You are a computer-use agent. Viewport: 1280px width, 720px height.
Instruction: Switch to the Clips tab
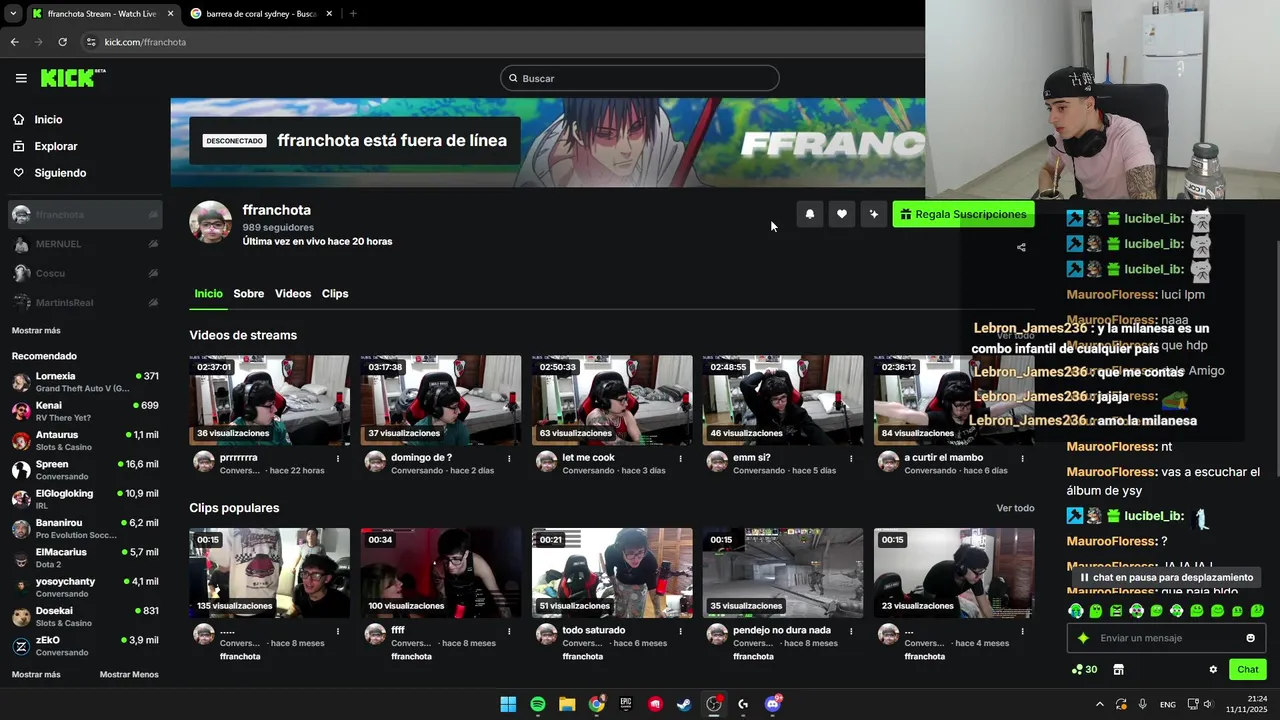(x=335, y=294)
